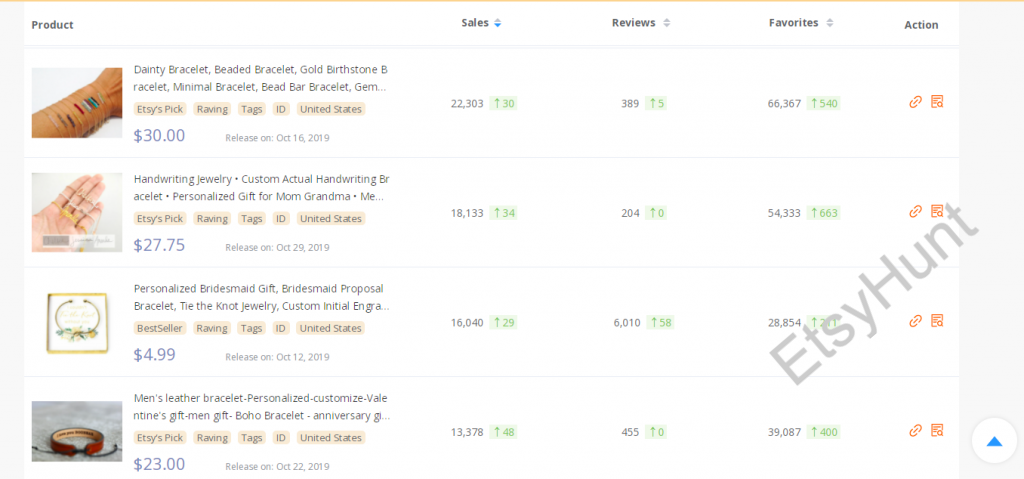View details icon for Men's leather bracelet
The image size is (1024, 479).
pos(937,431)
